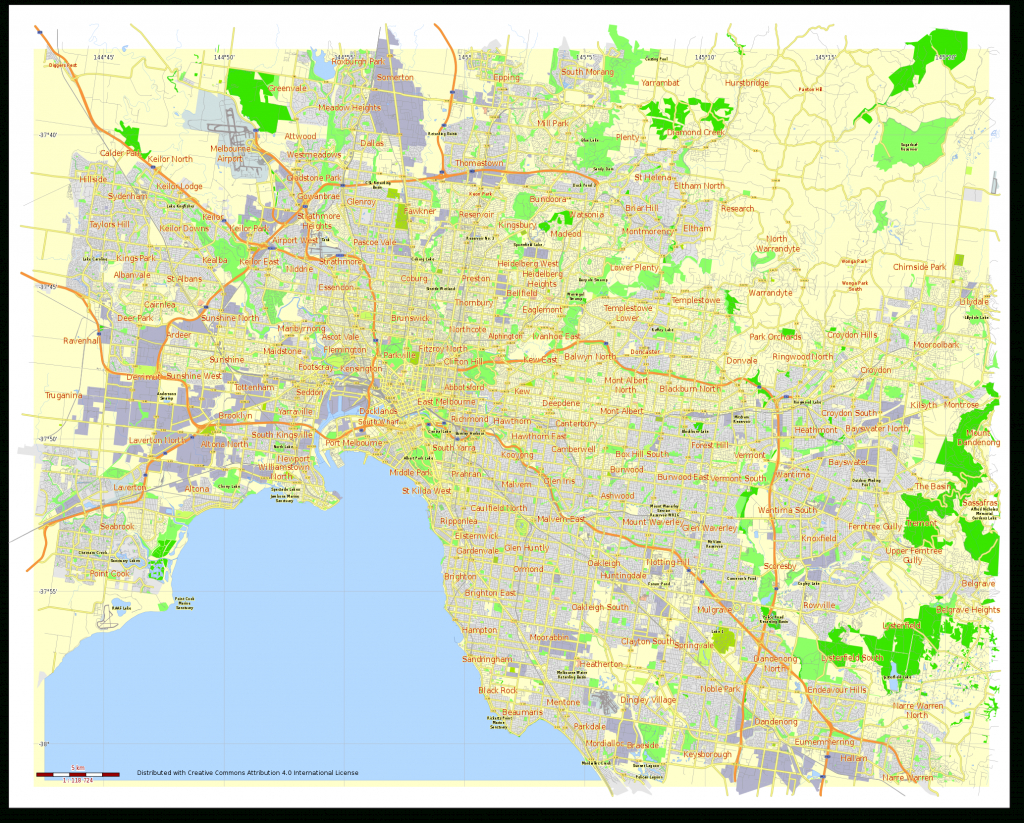Click the Calder Park label
1024x823 pixels.
[120, 153]
